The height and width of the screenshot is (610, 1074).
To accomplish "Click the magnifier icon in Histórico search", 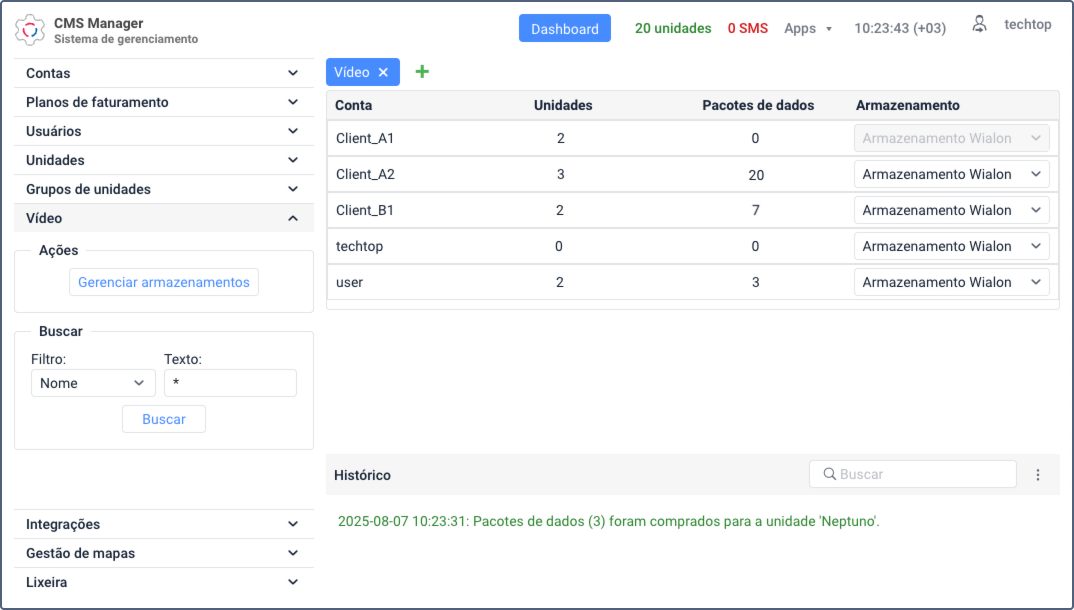I will [829, 474].
